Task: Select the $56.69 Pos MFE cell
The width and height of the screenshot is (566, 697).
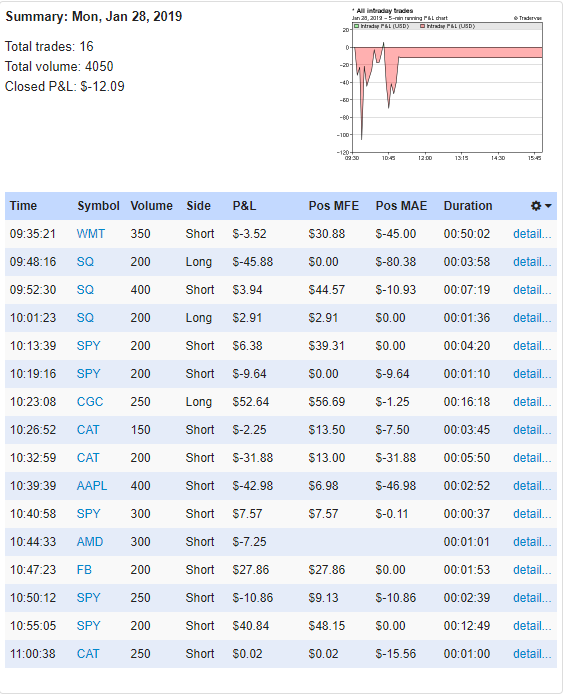Action: click(327, 402)
